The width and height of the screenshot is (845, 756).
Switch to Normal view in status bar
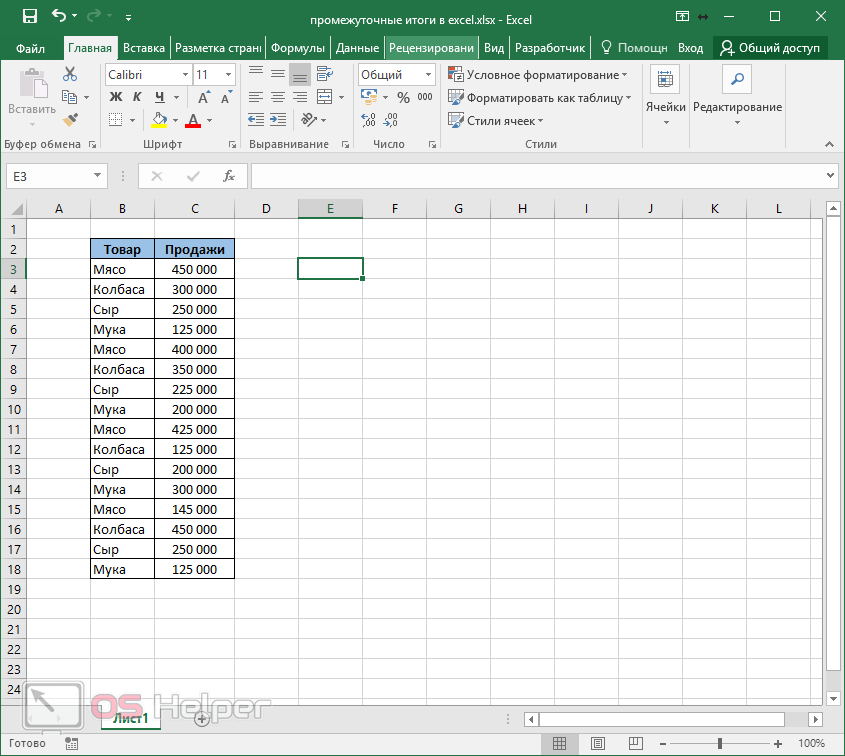pyautogui.click(x=559, y=744)
